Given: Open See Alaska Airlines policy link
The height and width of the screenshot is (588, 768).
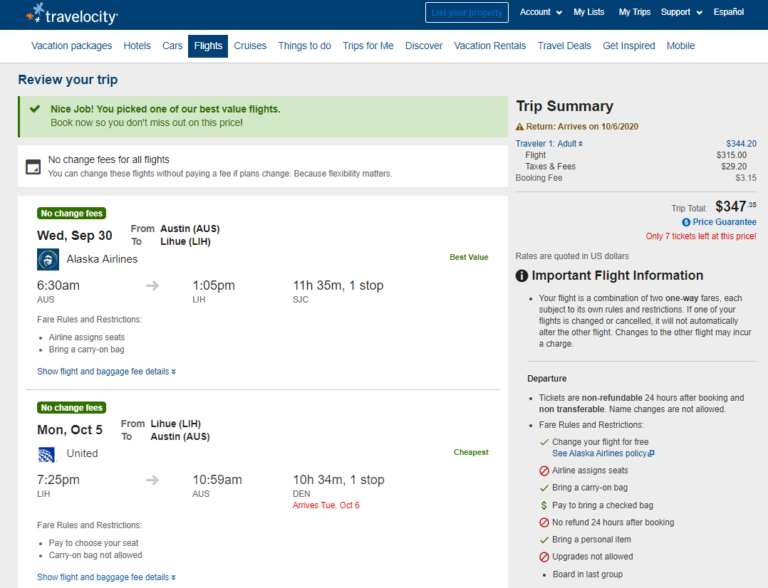Looking at the screenshot, I should [603, 454].
